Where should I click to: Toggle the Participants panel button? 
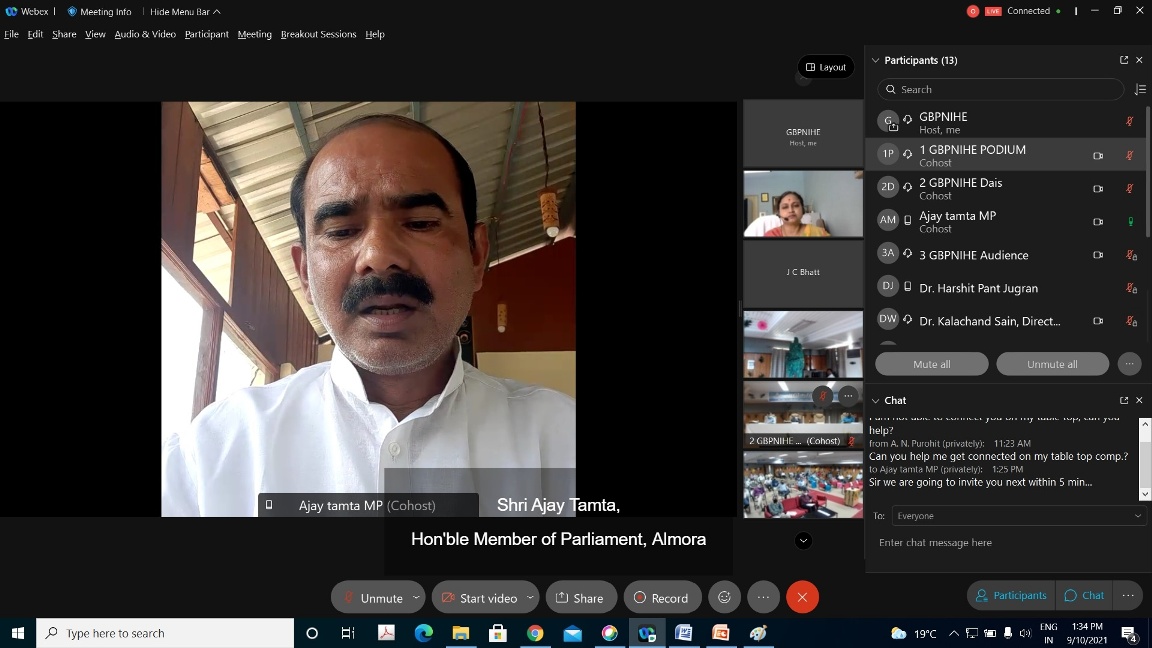tap(1010, 595)
